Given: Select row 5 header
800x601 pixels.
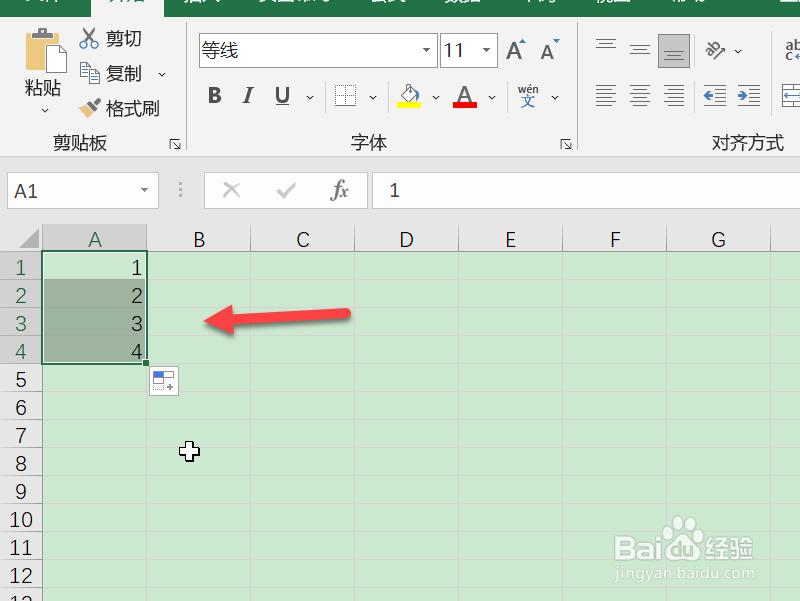Looking at the screenshot, I should [20, 379].
